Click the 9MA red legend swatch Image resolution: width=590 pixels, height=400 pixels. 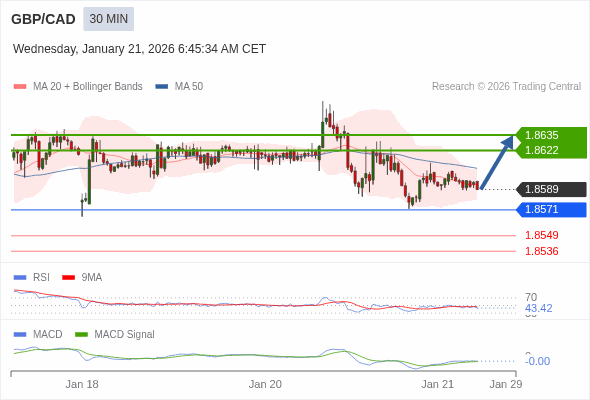[68, 278]
